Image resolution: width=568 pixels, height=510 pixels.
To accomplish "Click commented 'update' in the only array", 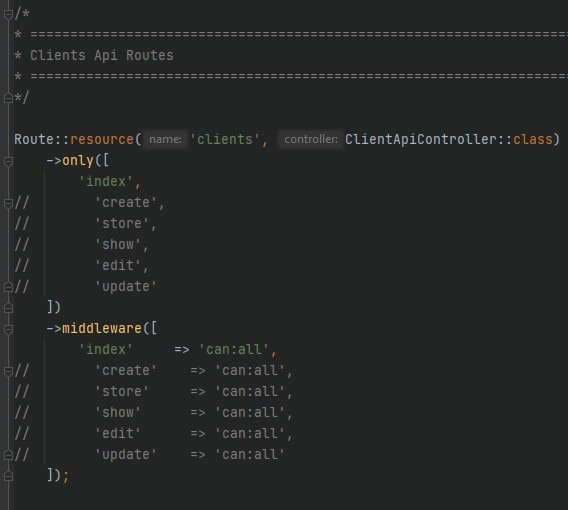I will [x=125, y=287].
